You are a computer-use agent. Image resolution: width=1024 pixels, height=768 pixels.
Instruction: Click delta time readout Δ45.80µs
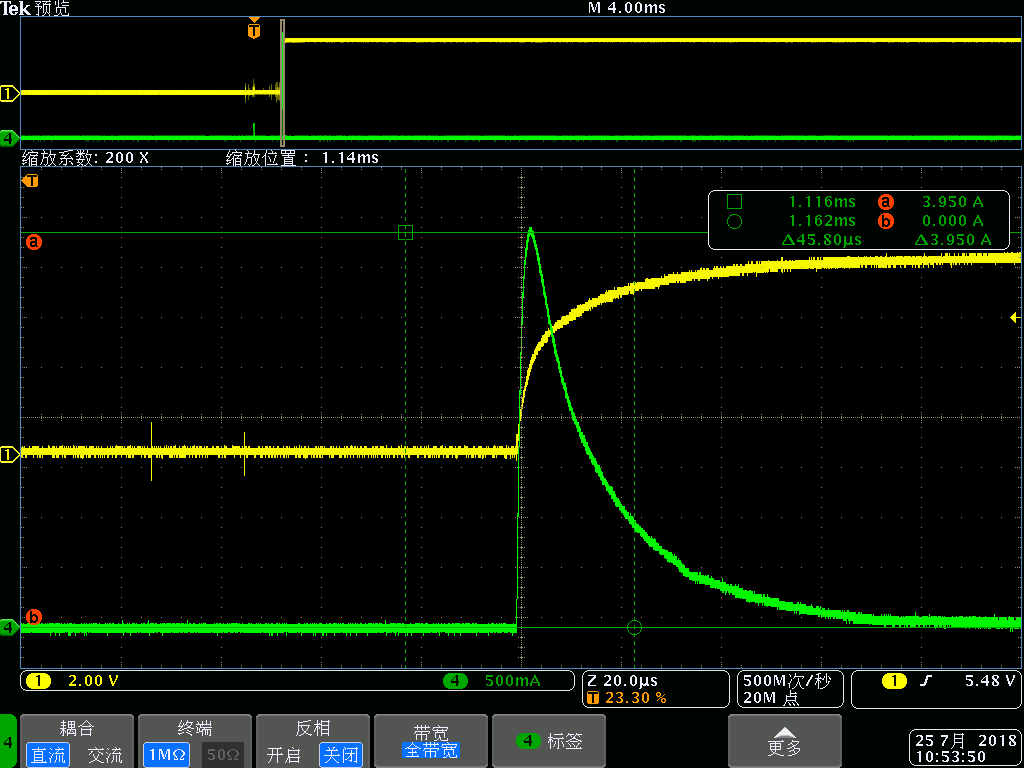[x=821, y=240]
